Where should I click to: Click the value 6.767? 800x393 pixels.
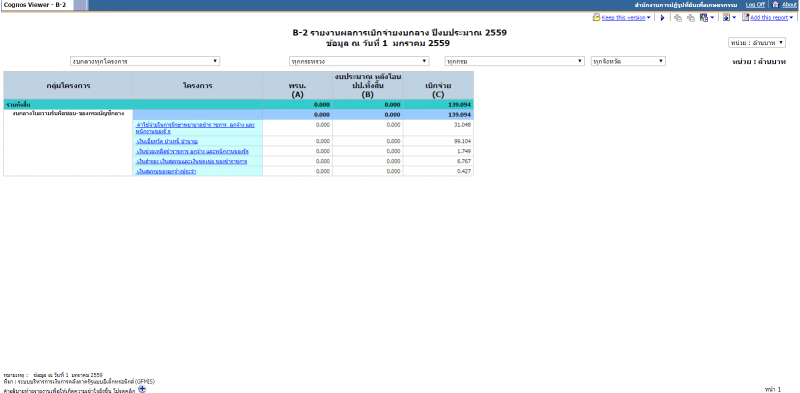[465, 161]
